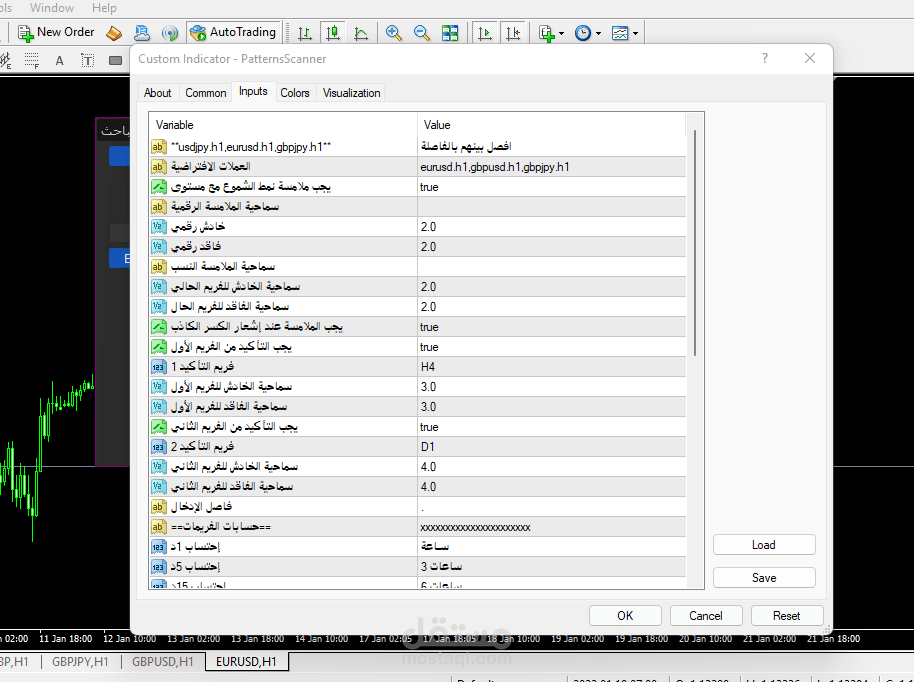Select the Text Label 'T' icon
This screenshot has height=682, width=914.
click(x=87, y=61)
